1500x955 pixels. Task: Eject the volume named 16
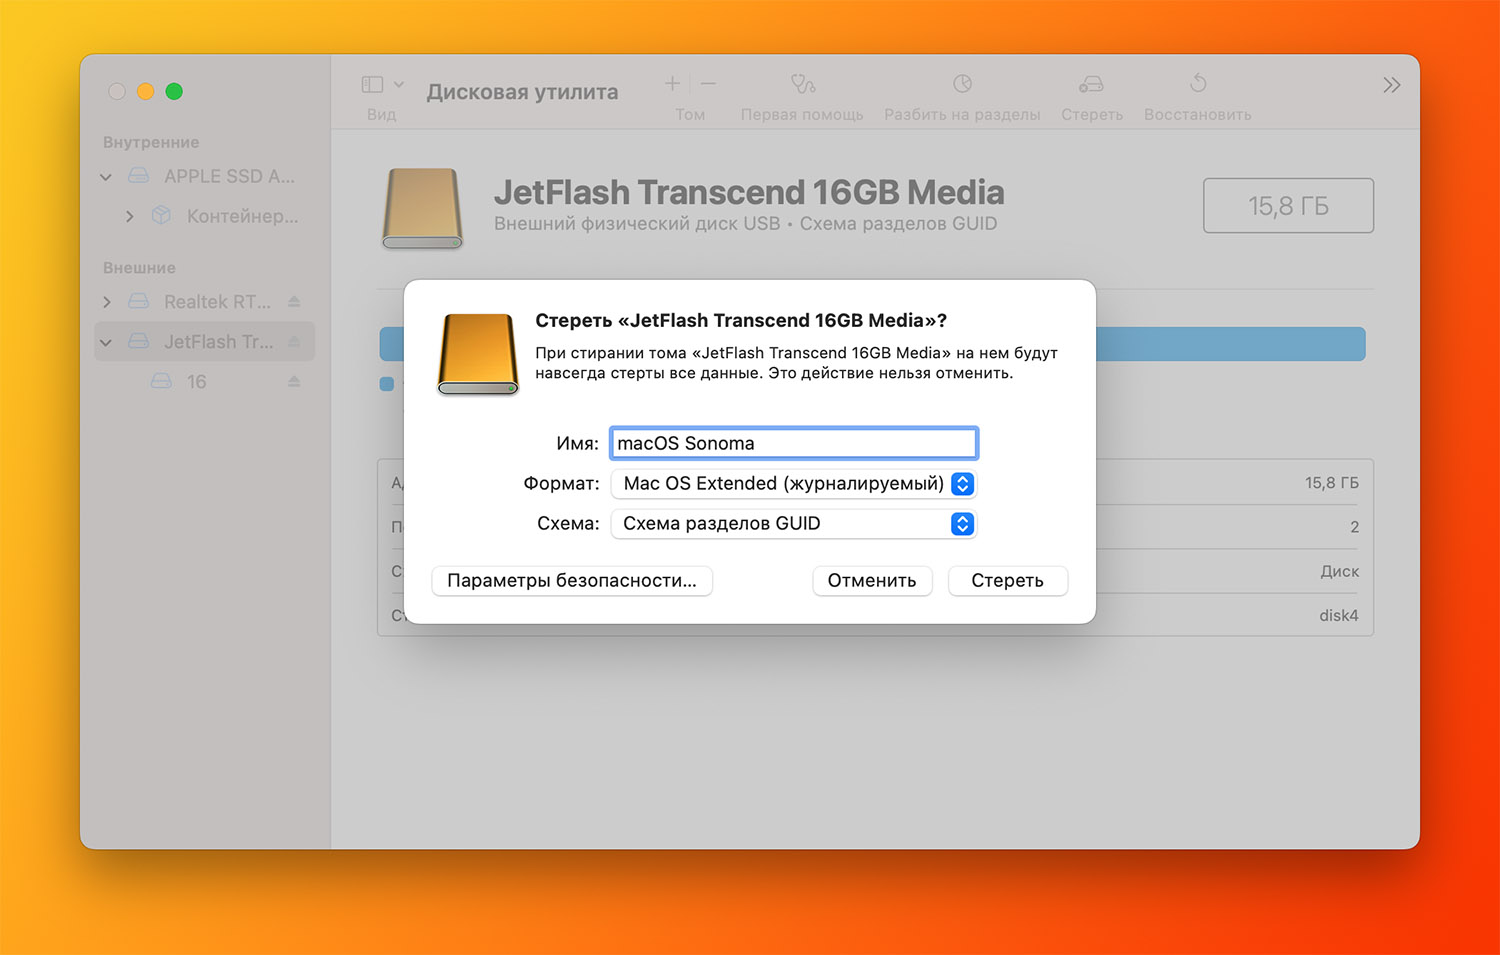[294, 381]
